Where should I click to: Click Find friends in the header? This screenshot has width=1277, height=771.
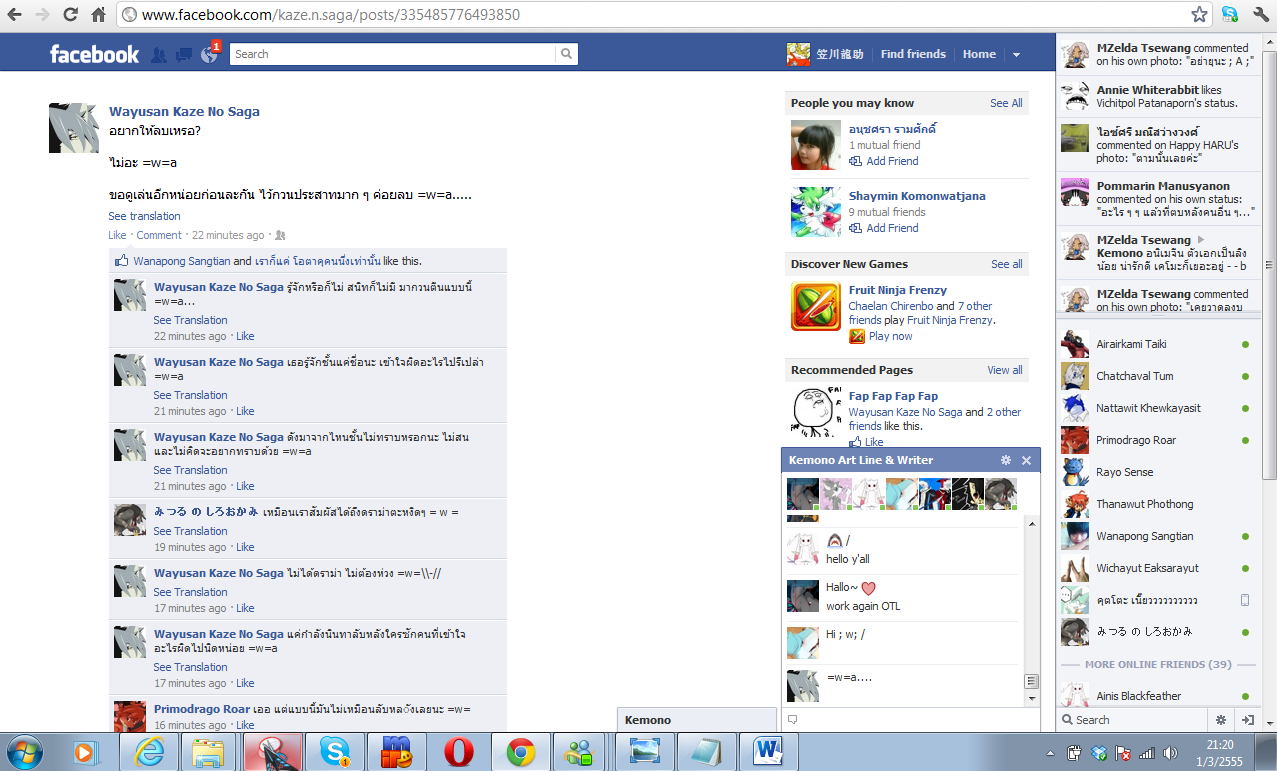(x=913, y=54)
